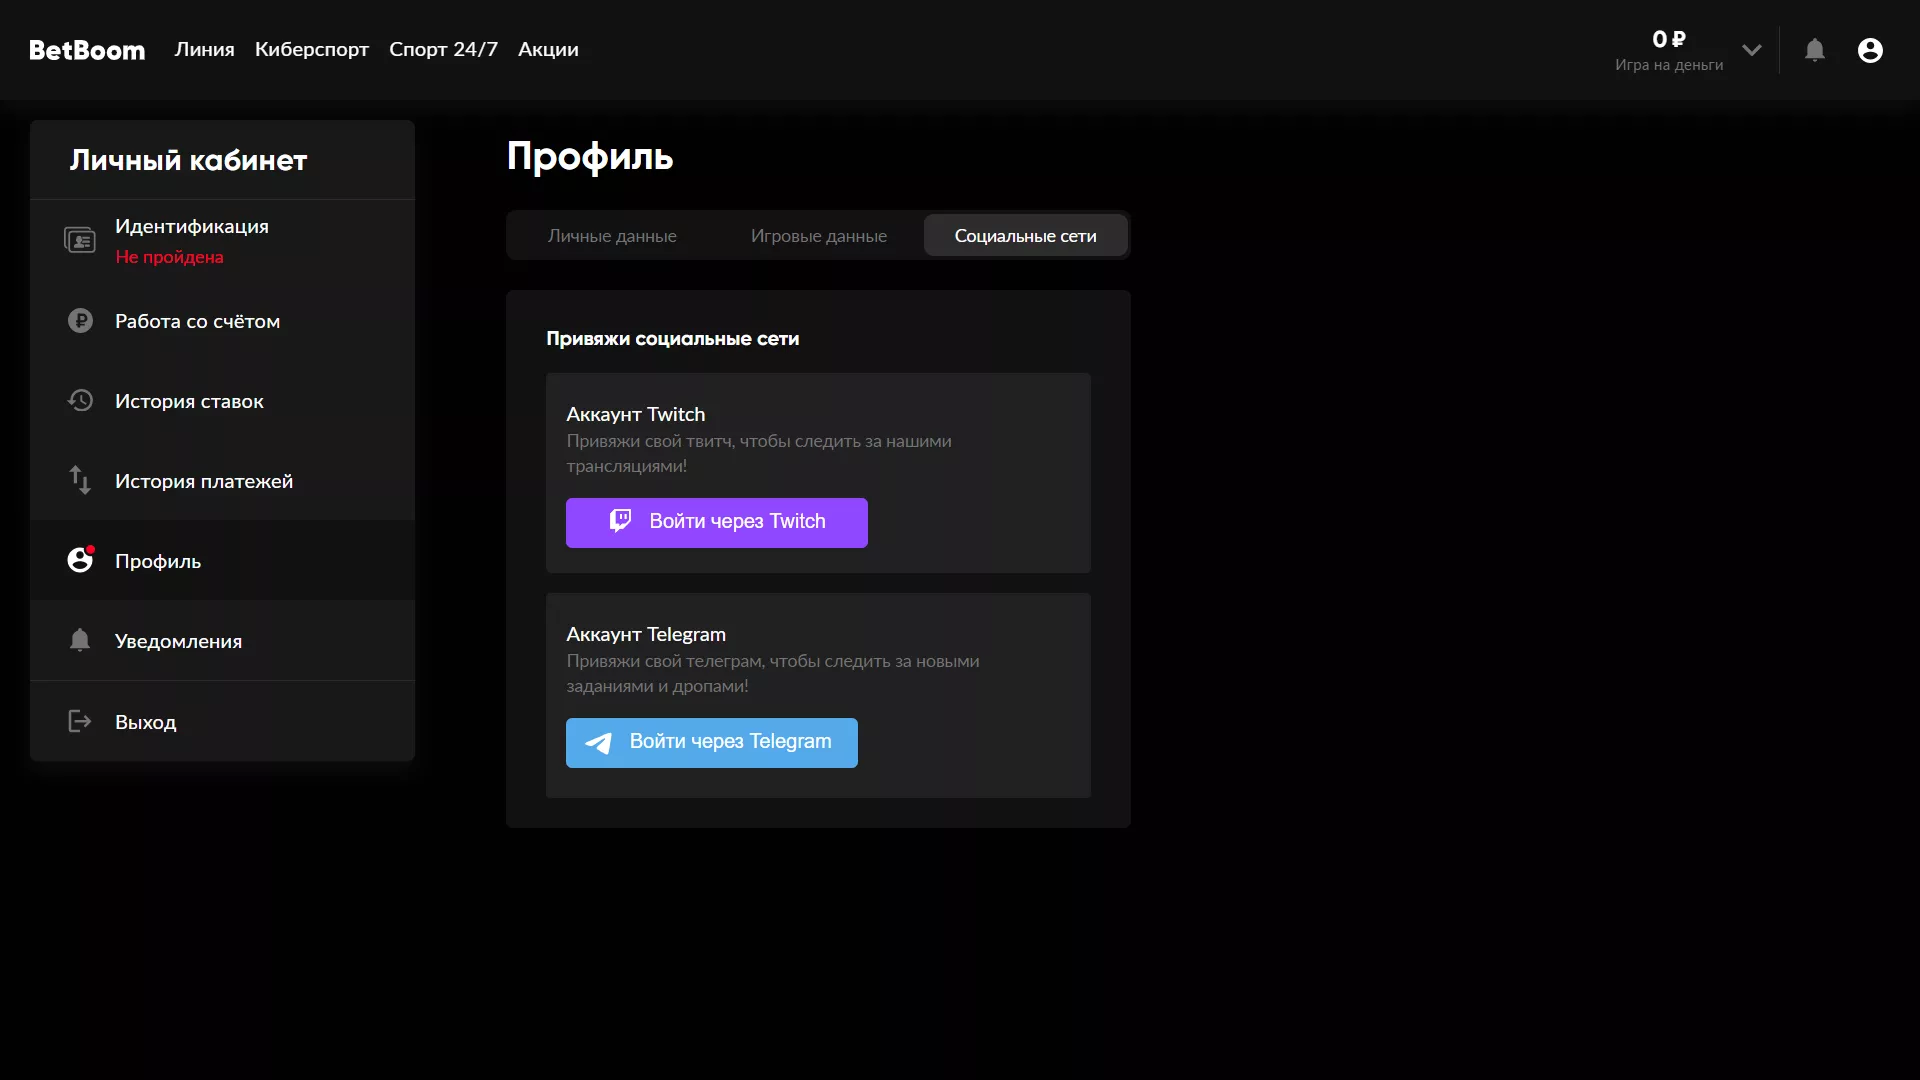Switch to the Игровые данные tab
The height and width of the screenshot is (1080, 1920).
tap(818, 236)
